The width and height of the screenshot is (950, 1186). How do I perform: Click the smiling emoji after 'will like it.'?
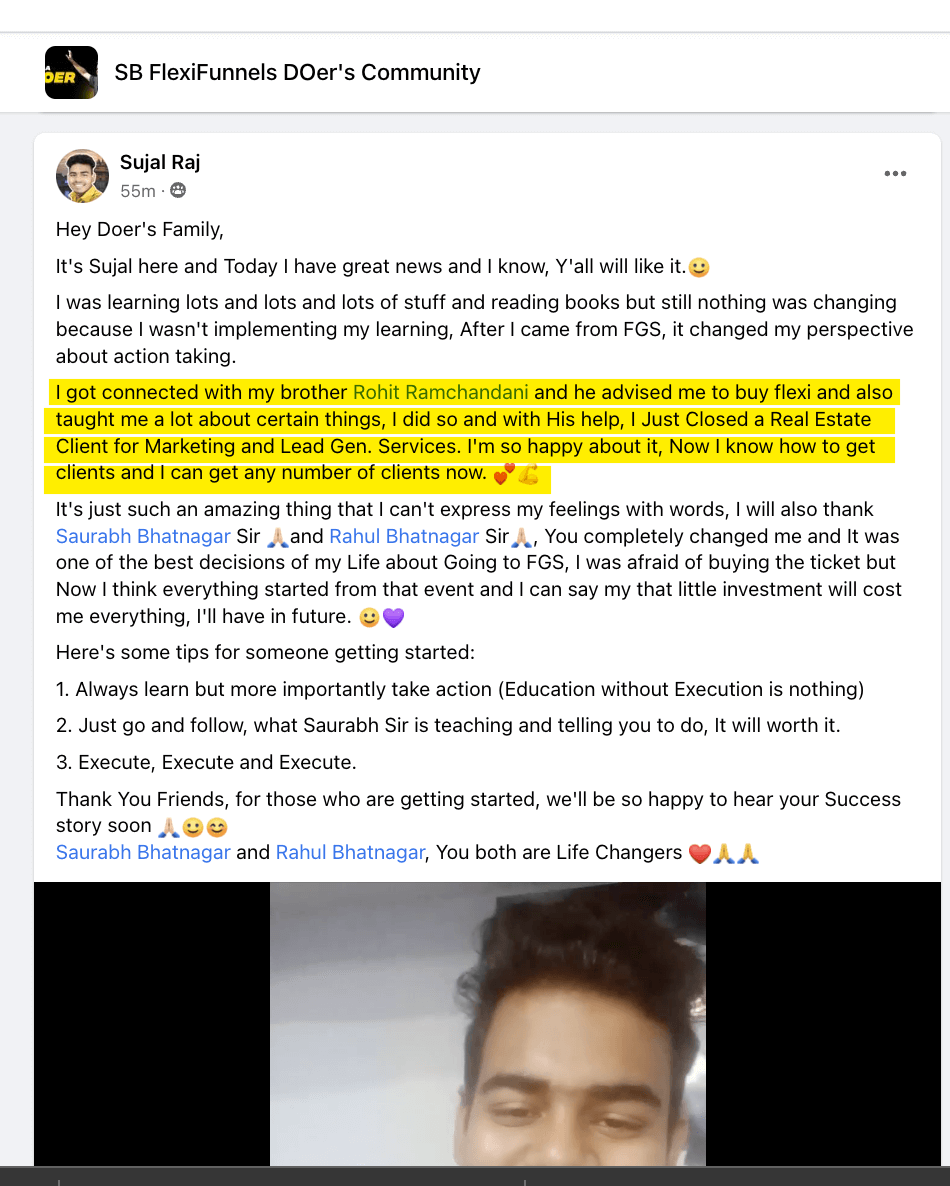coord(699,268)
